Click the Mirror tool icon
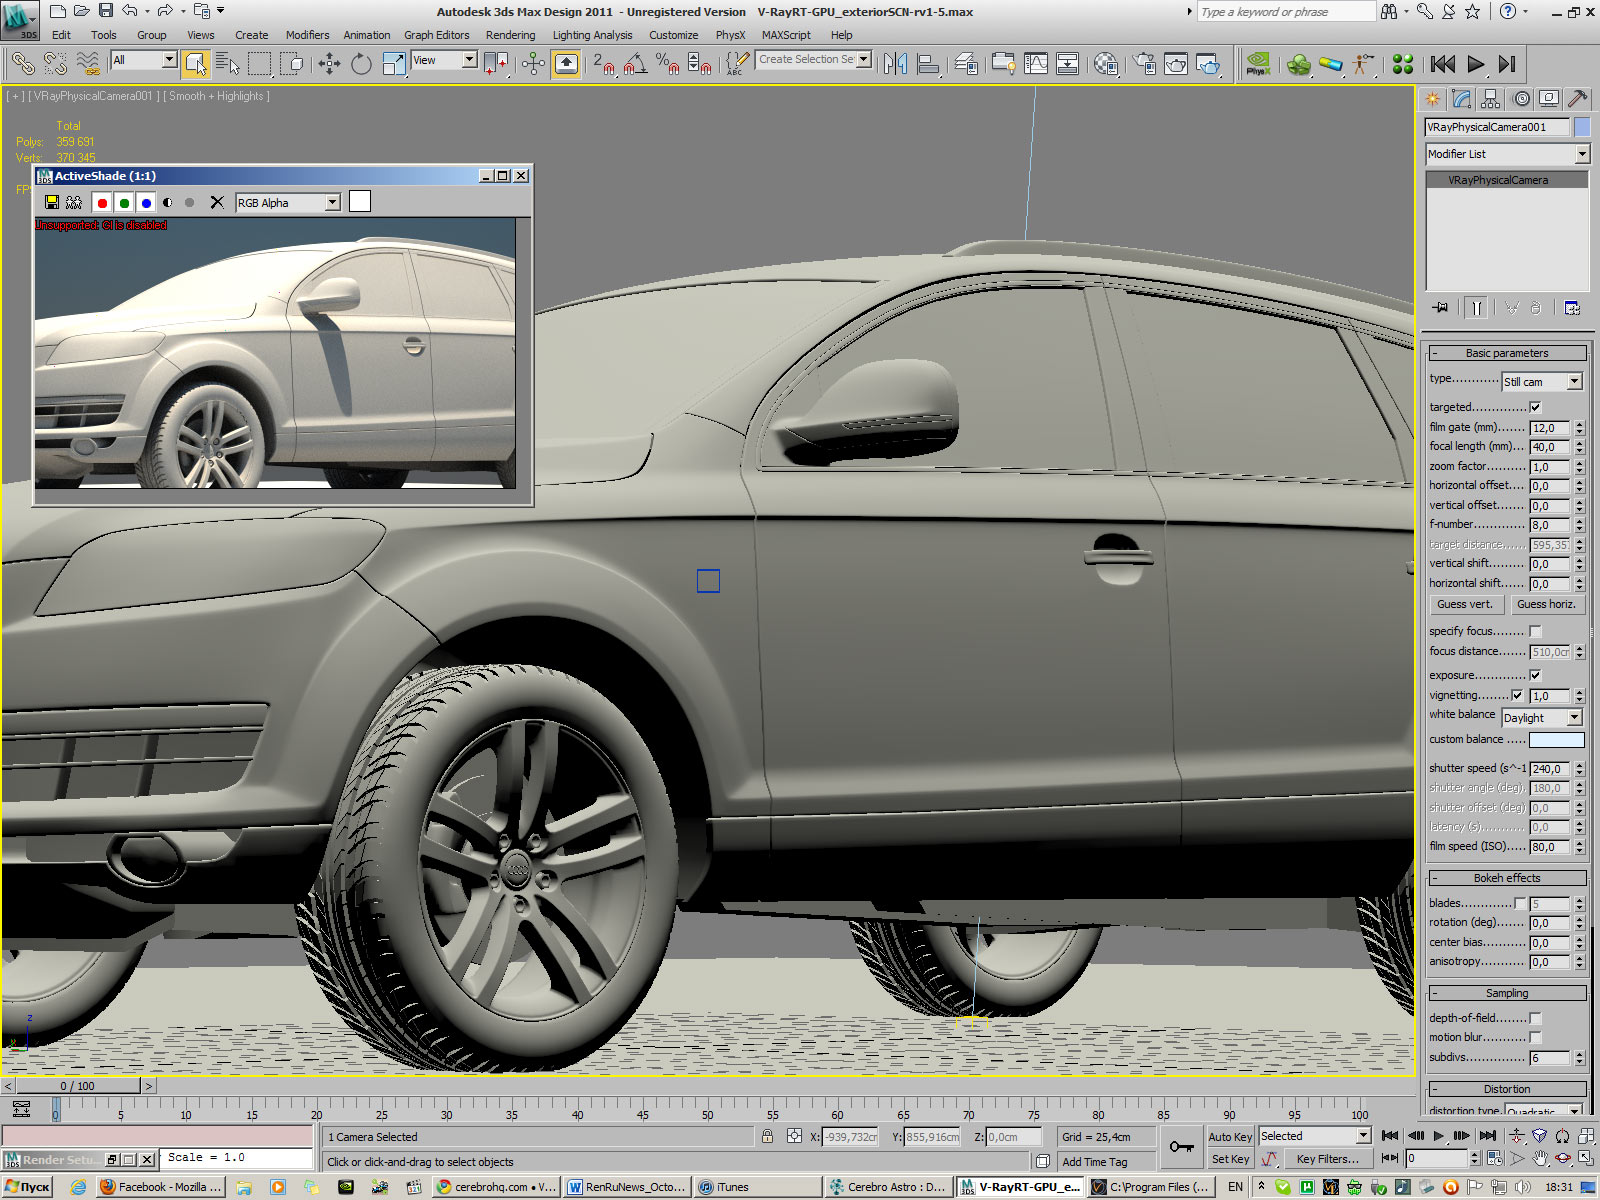Viewport: 1600px width, 1200px height. click(895, 65)
